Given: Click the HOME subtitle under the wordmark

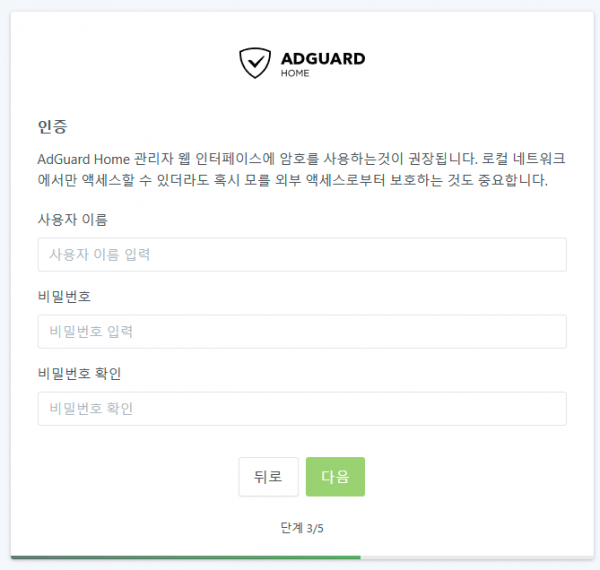Looking at the screenshot, I should tap(295, 73).
